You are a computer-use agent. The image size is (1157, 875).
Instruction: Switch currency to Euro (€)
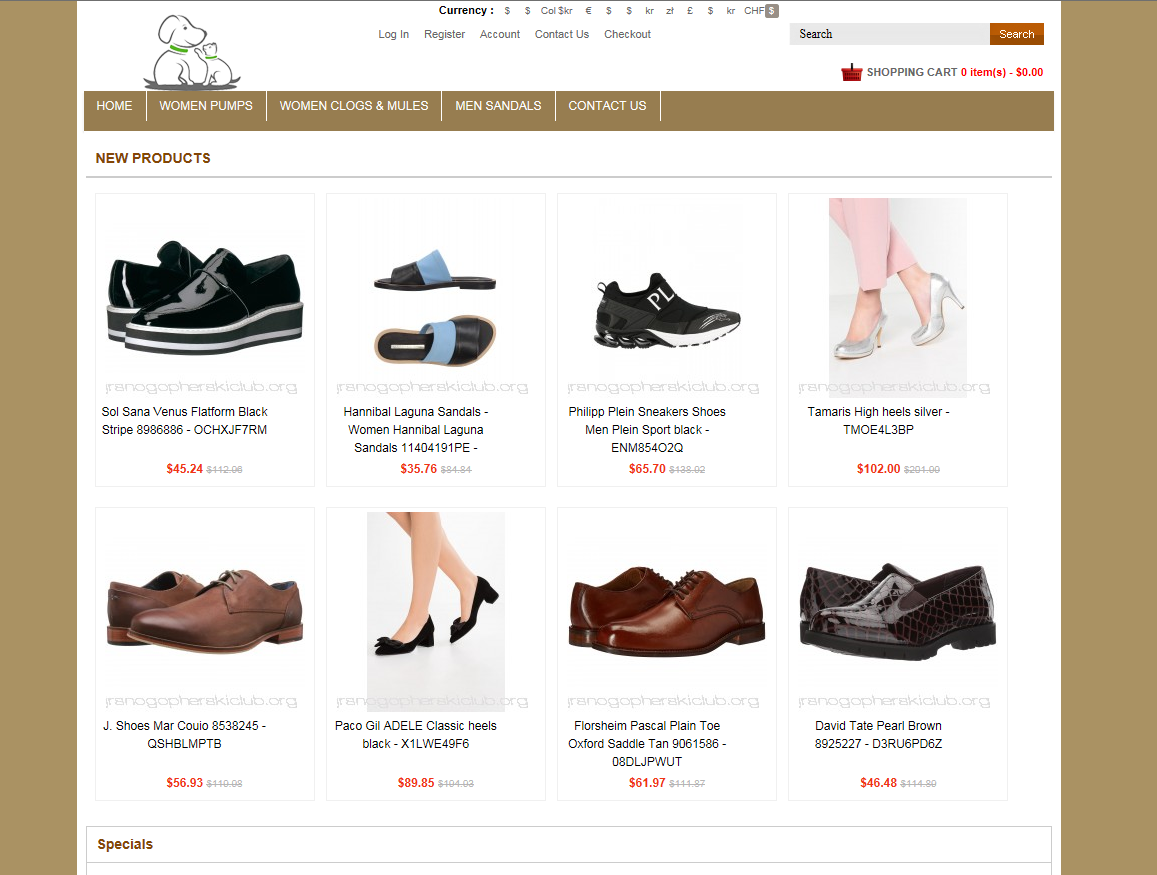click(x=588, y=11)
